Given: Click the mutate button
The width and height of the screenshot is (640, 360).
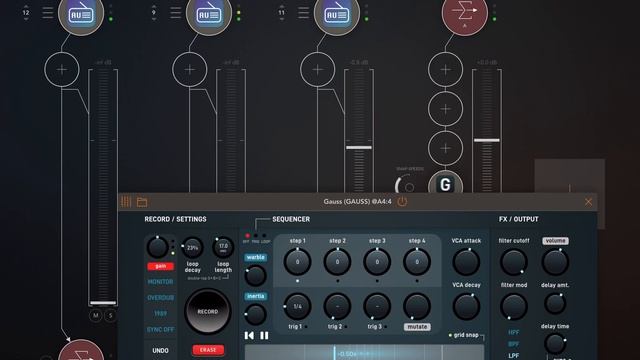Looking at the screenshot, I should click(x=417, y=327).
